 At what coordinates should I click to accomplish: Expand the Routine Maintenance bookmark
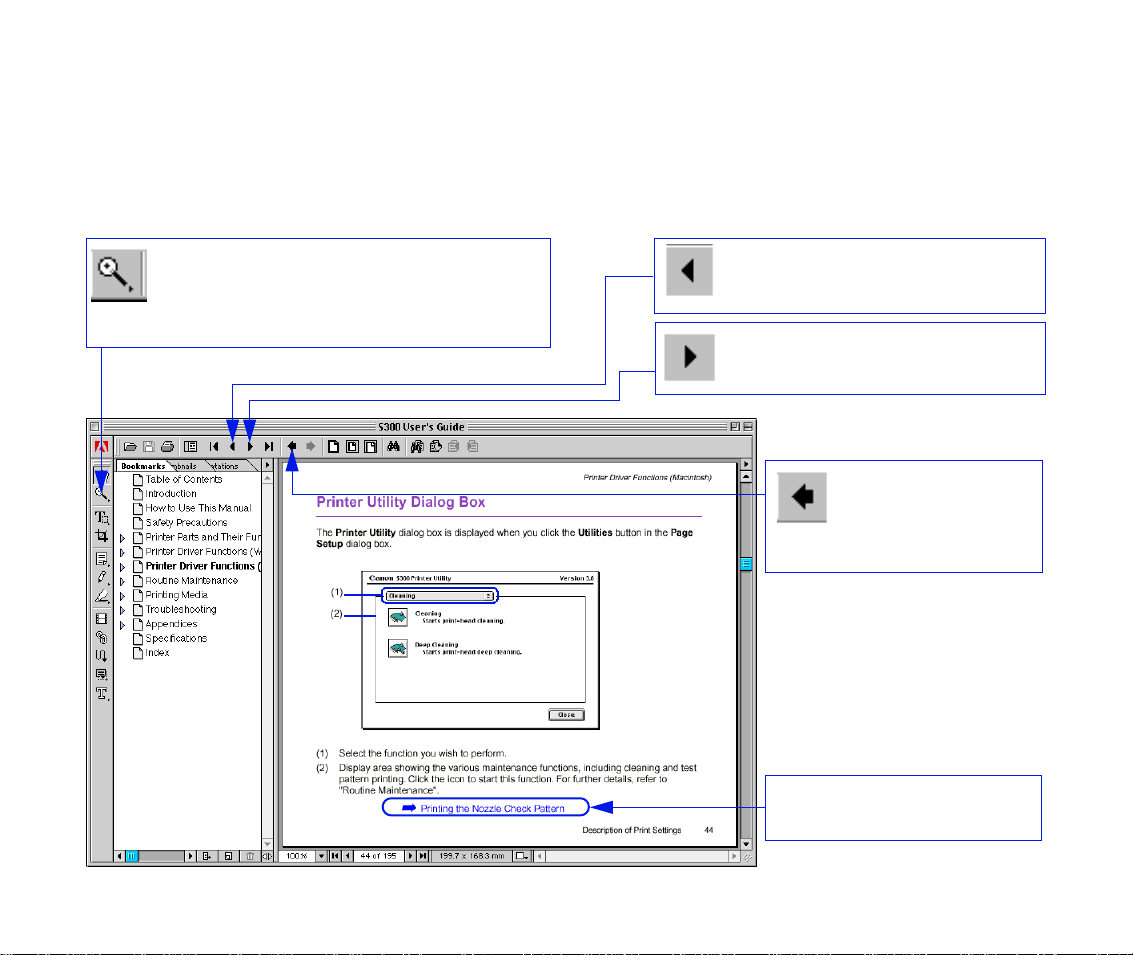(x=122, y=582)
